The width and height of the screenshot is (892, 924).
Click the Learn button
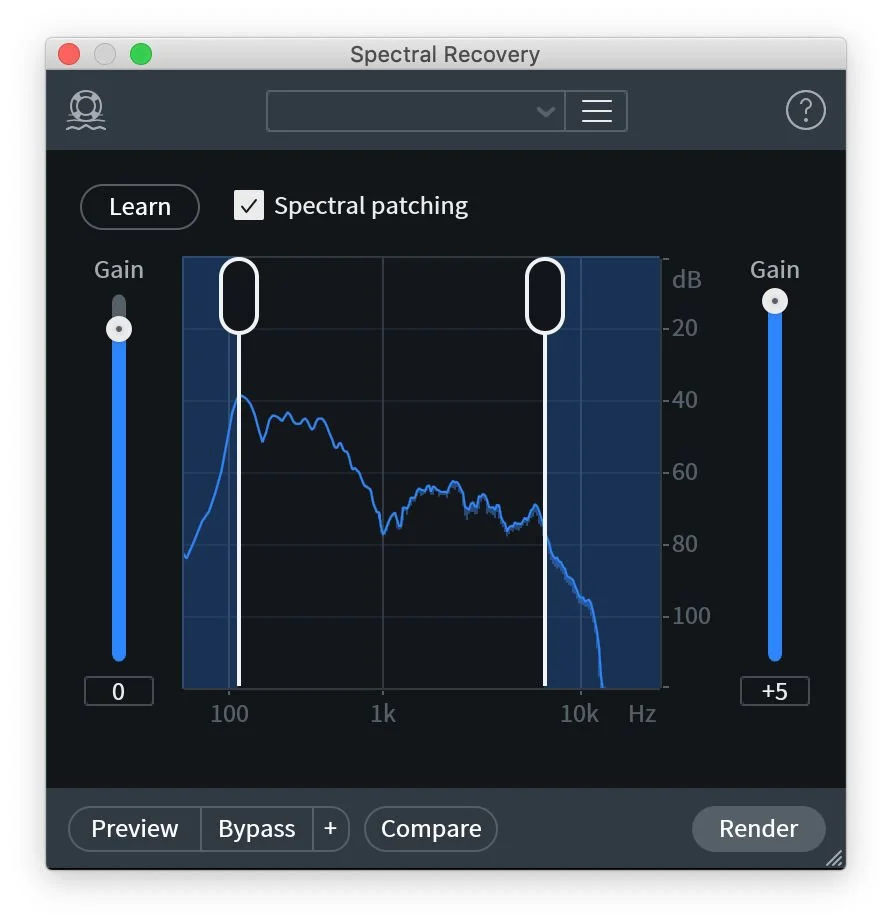point(139,207)
